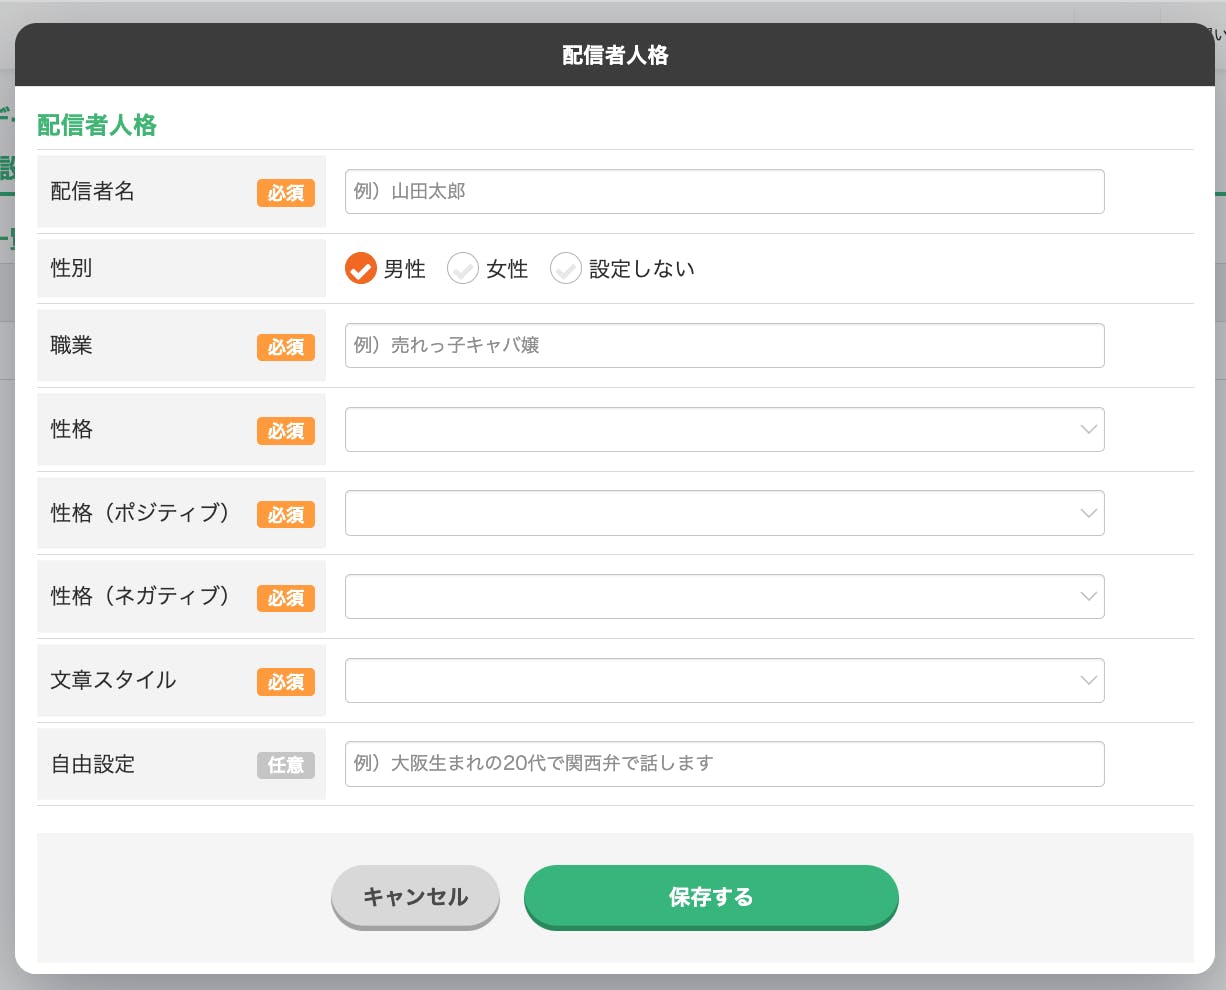Expand the 性格（ポジティブ） dropdown
This screenshot has width=1226, height=990.
pyautogui.click(x=724, y=513)
